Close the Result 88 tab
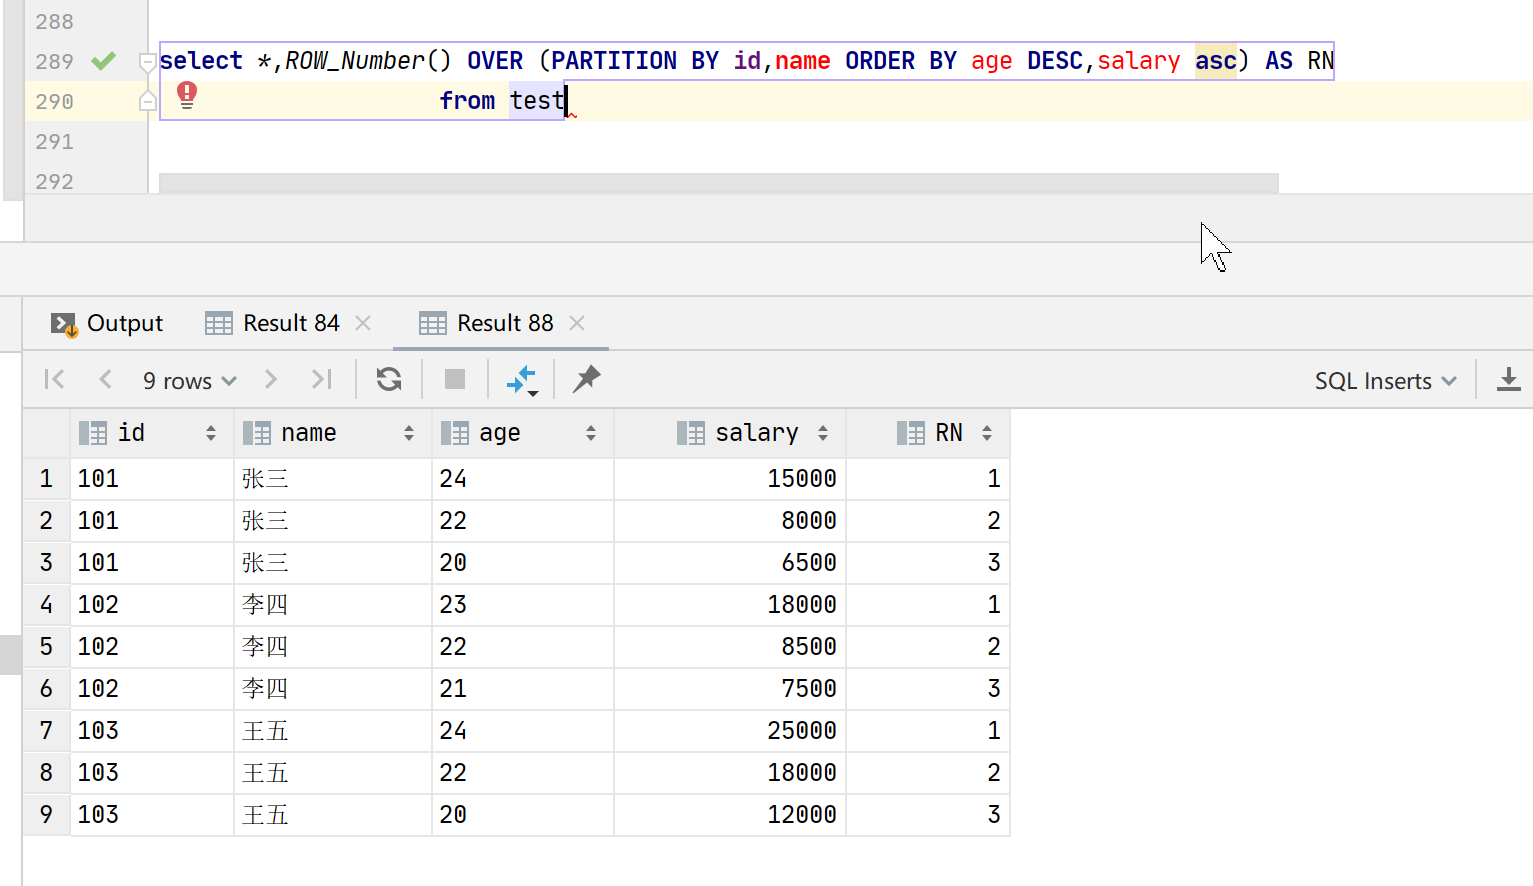 [577, 323]
